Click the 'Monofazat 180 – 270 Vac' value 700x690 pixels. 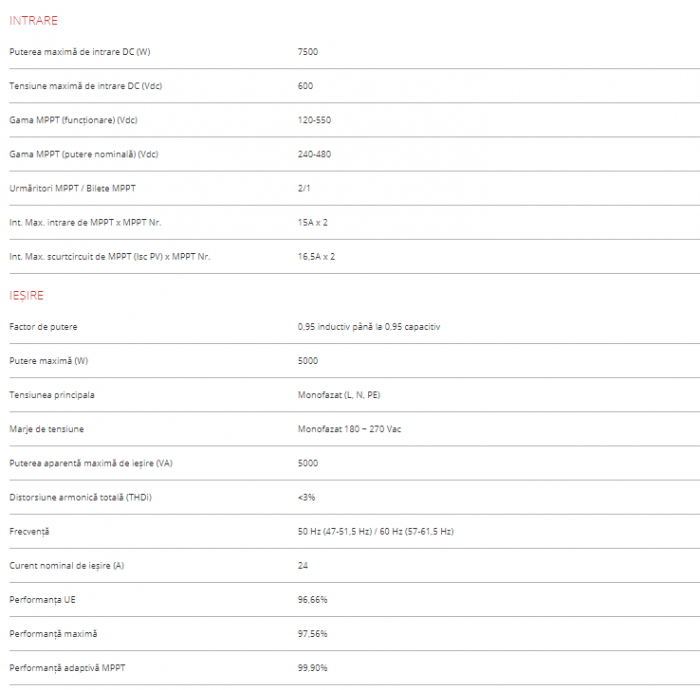[x=349, y=429]
